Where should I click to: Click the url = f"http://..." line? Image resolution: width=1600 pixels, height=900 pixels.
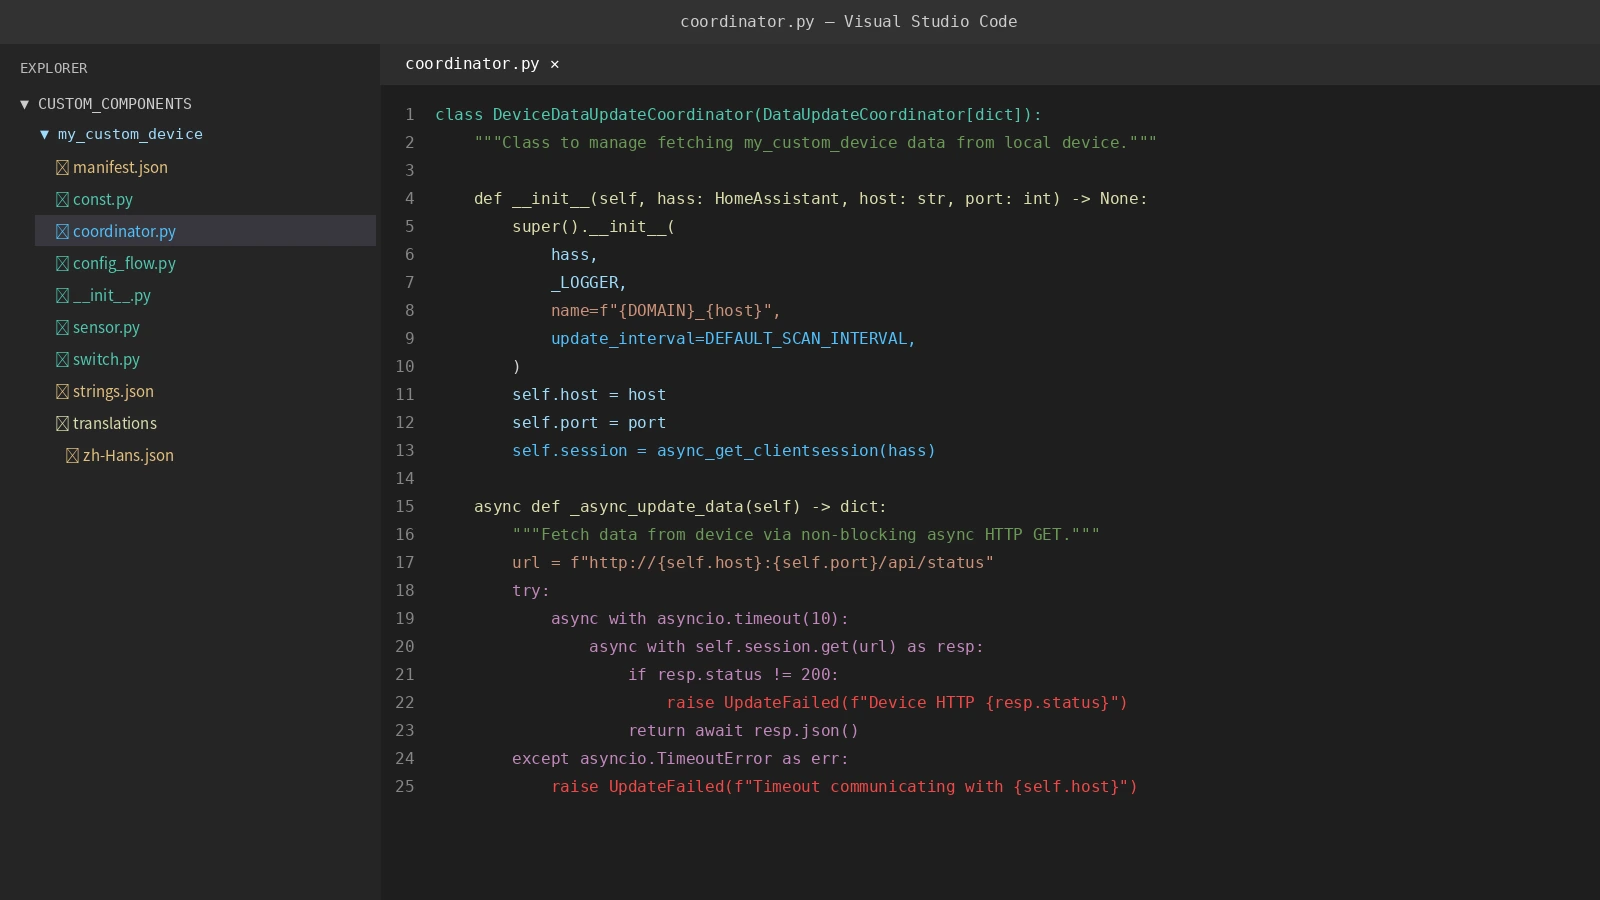pyautogui.click(x=753, y=563)
